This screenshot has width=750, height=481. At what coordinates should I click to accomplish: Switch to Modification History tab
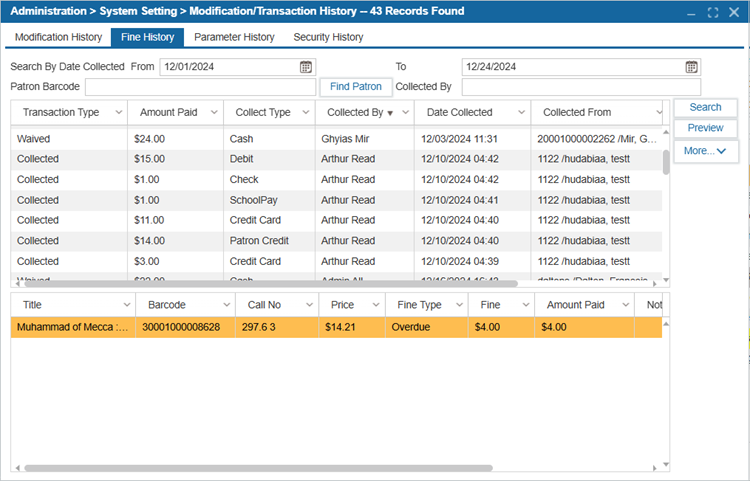pos(58,37)
